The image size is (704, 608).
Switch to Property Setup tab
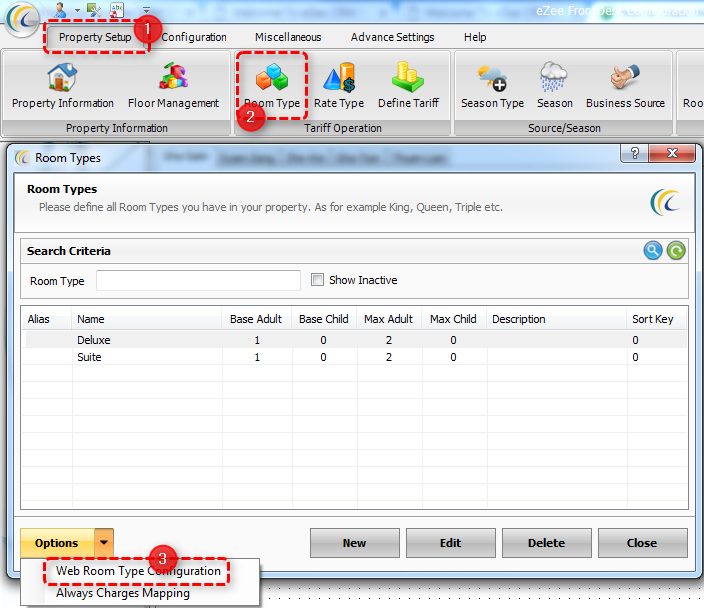pyautogui.click(x=95, y=37)
